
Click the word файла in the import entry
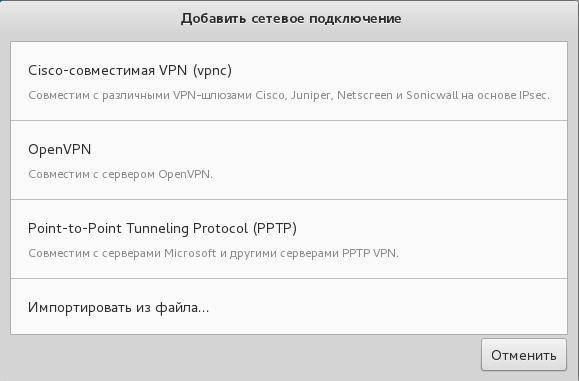point(182,307)
